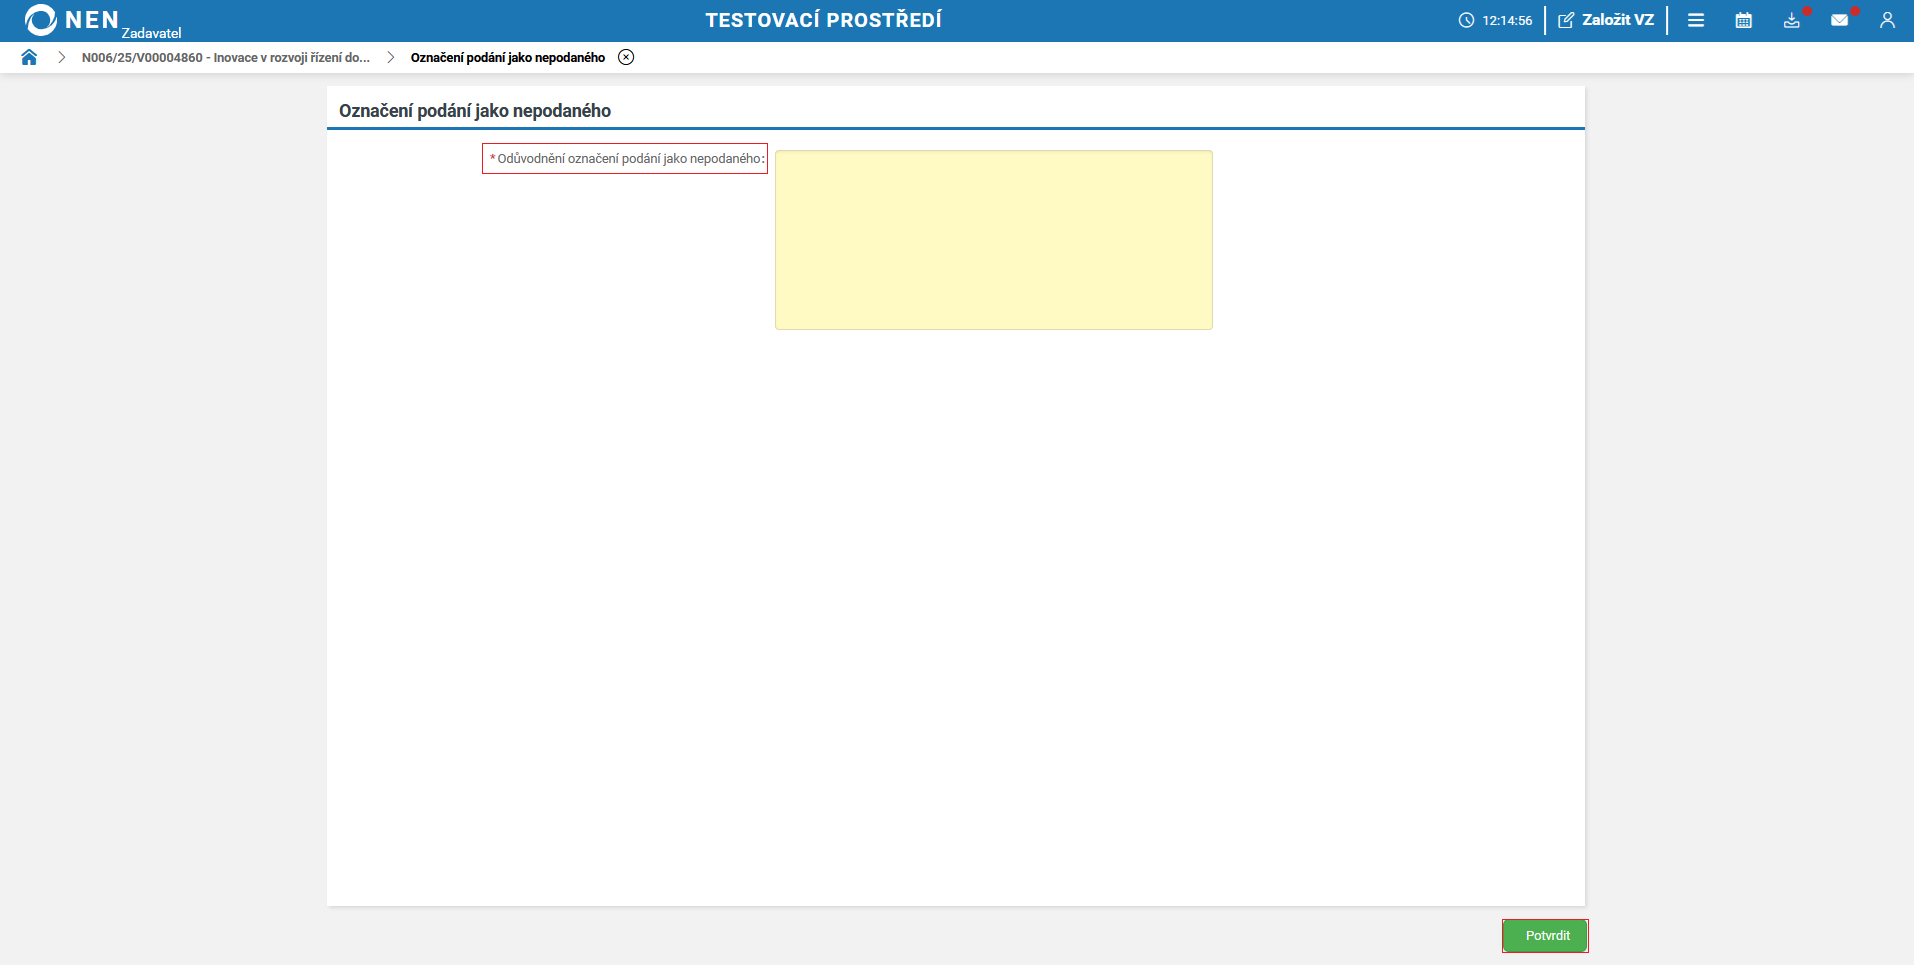This screenshot has height=965, width=1914.
Task: Click inside the yellow justification text area
Action: point(992,239)
